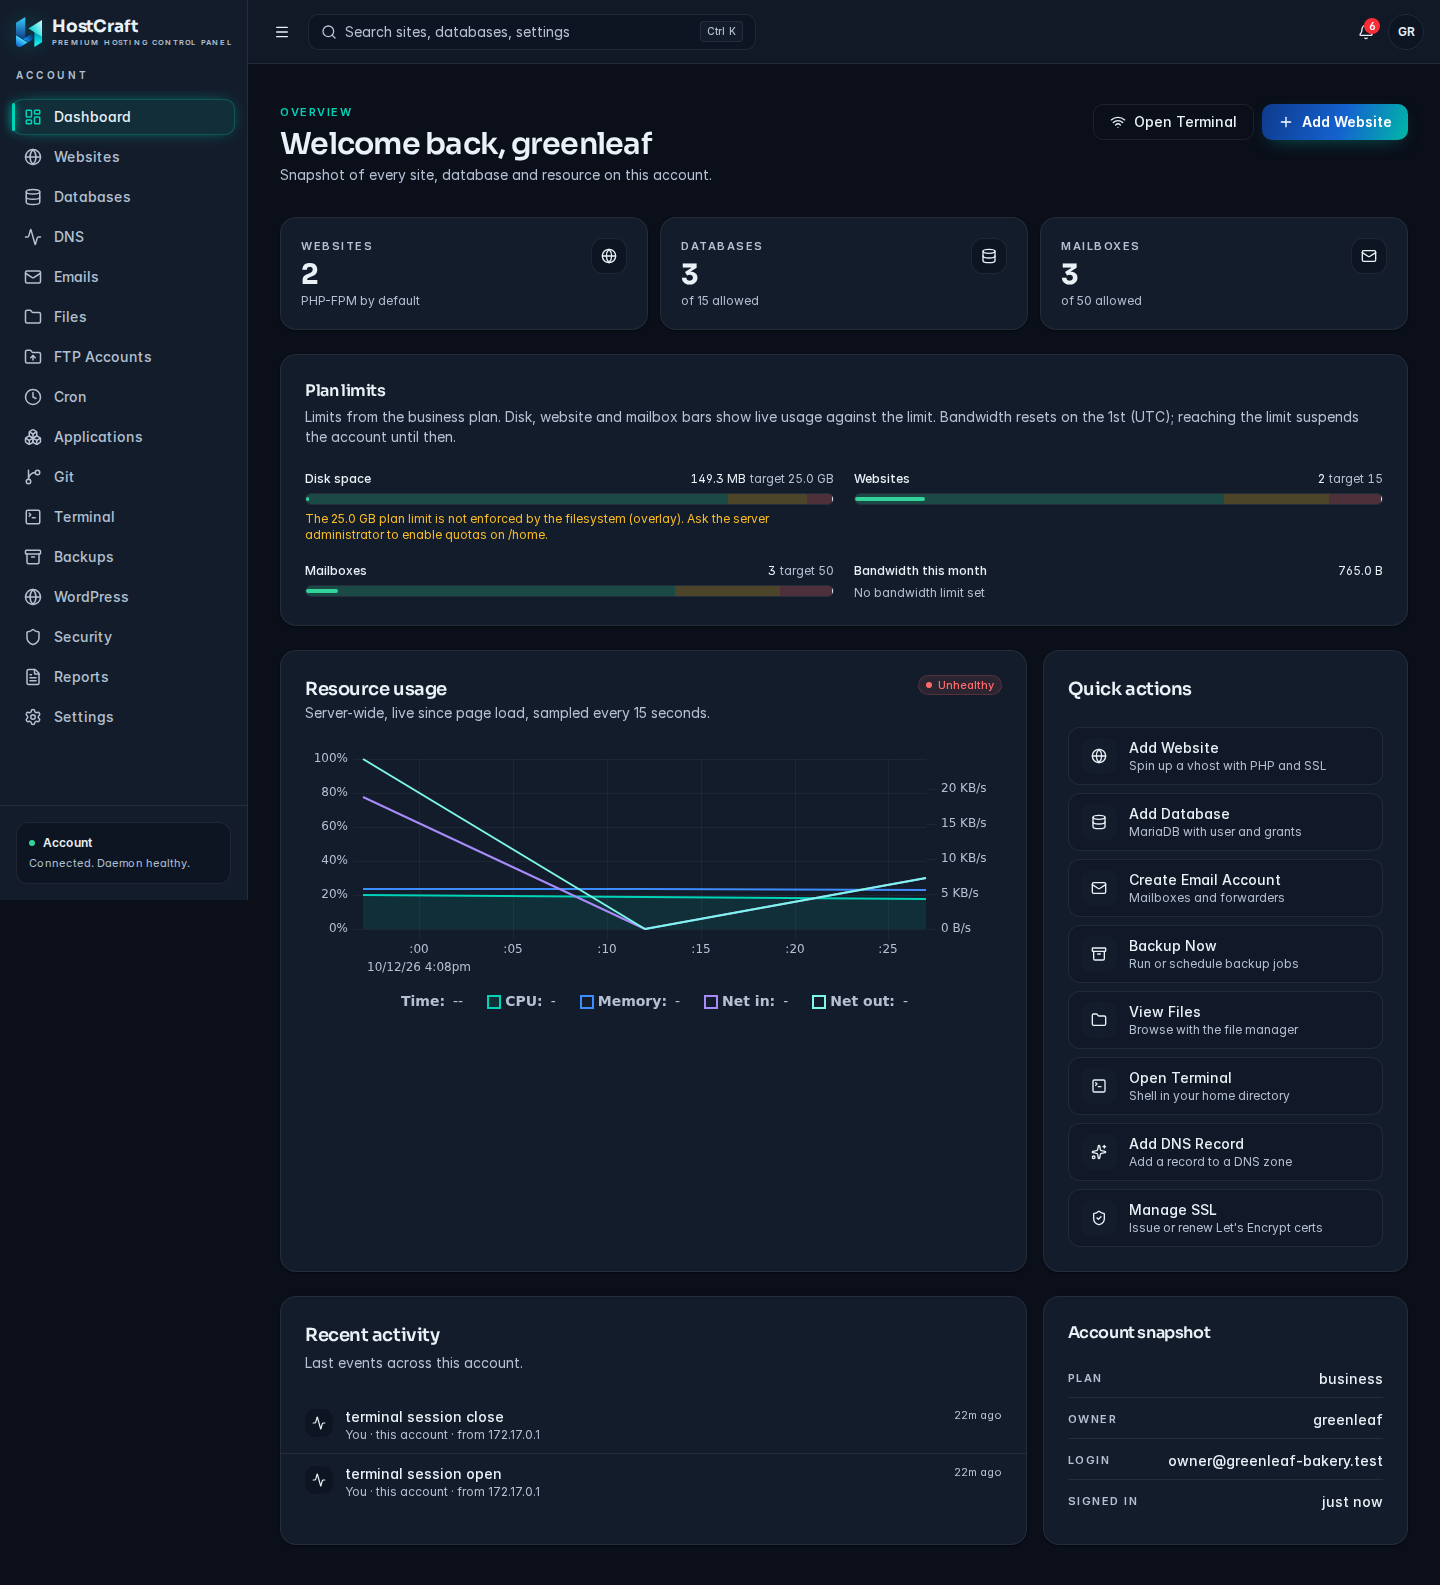Navigate to Cron in the sidebar
1440x1585 pixels.
pos(124,397)
